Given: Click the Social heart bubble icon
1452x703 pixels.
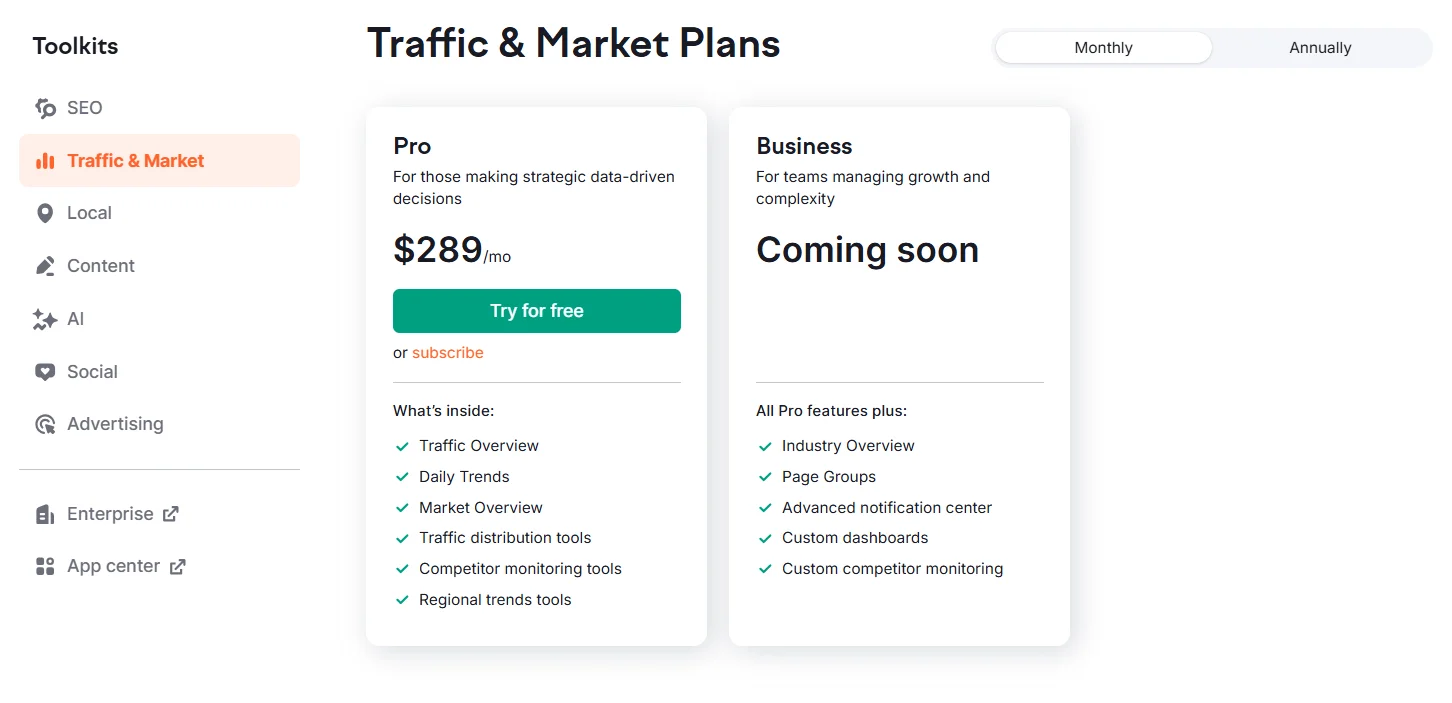Looking at the screenshot, I should pyautogui.click(x=45, y=372).
